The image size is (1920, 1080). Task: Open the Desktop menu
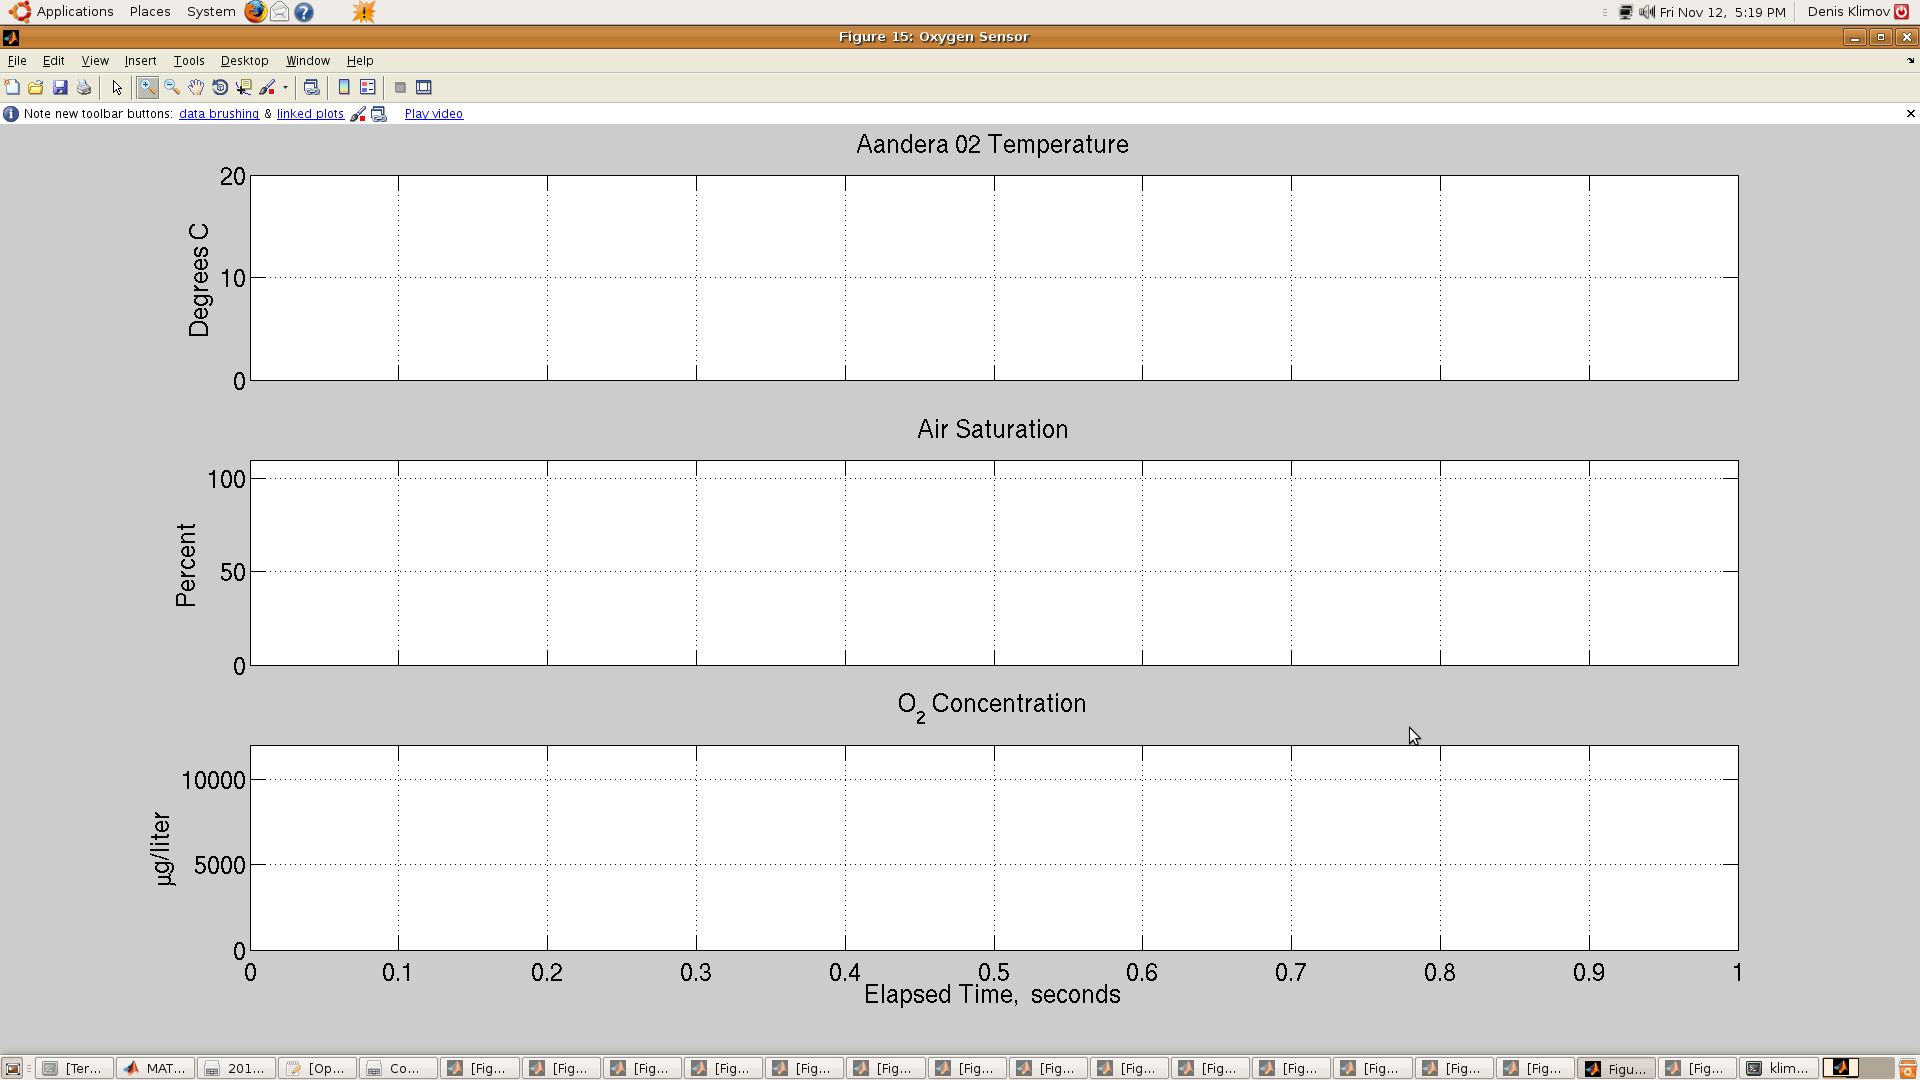[x=245, y=61]
